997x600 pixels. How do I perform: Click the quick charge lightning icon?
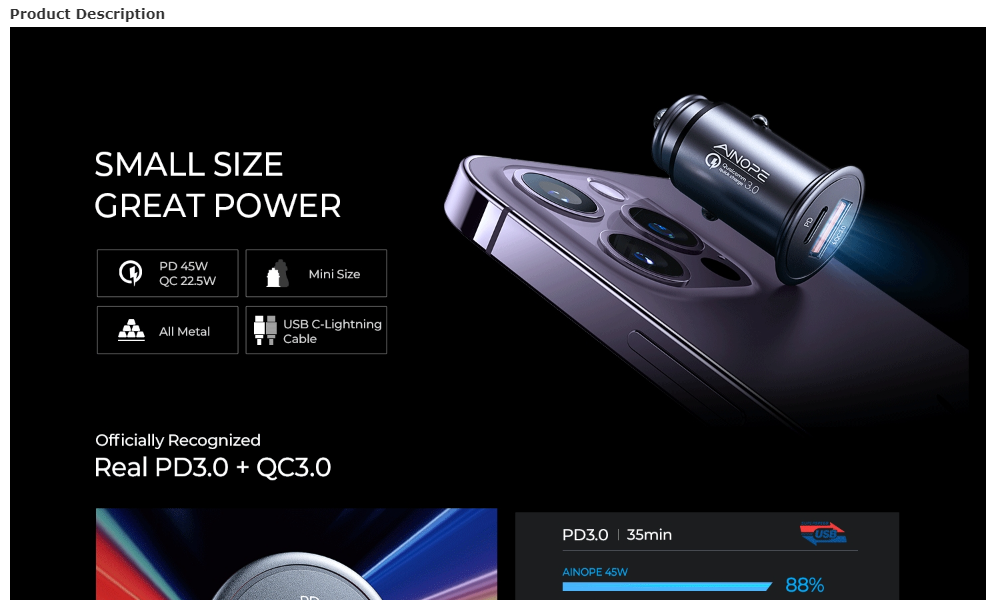130,273
